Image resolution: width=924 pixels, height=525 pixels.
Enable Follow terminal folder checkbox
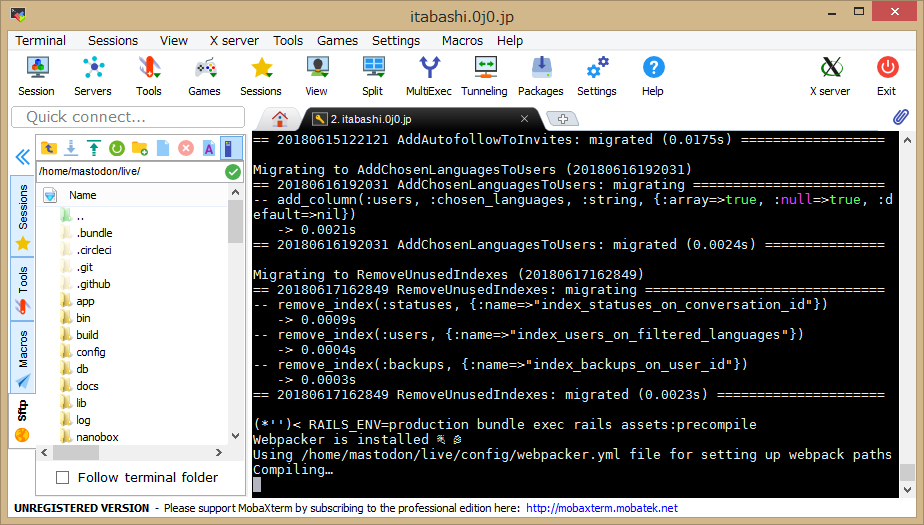click(x=63, y=478)
